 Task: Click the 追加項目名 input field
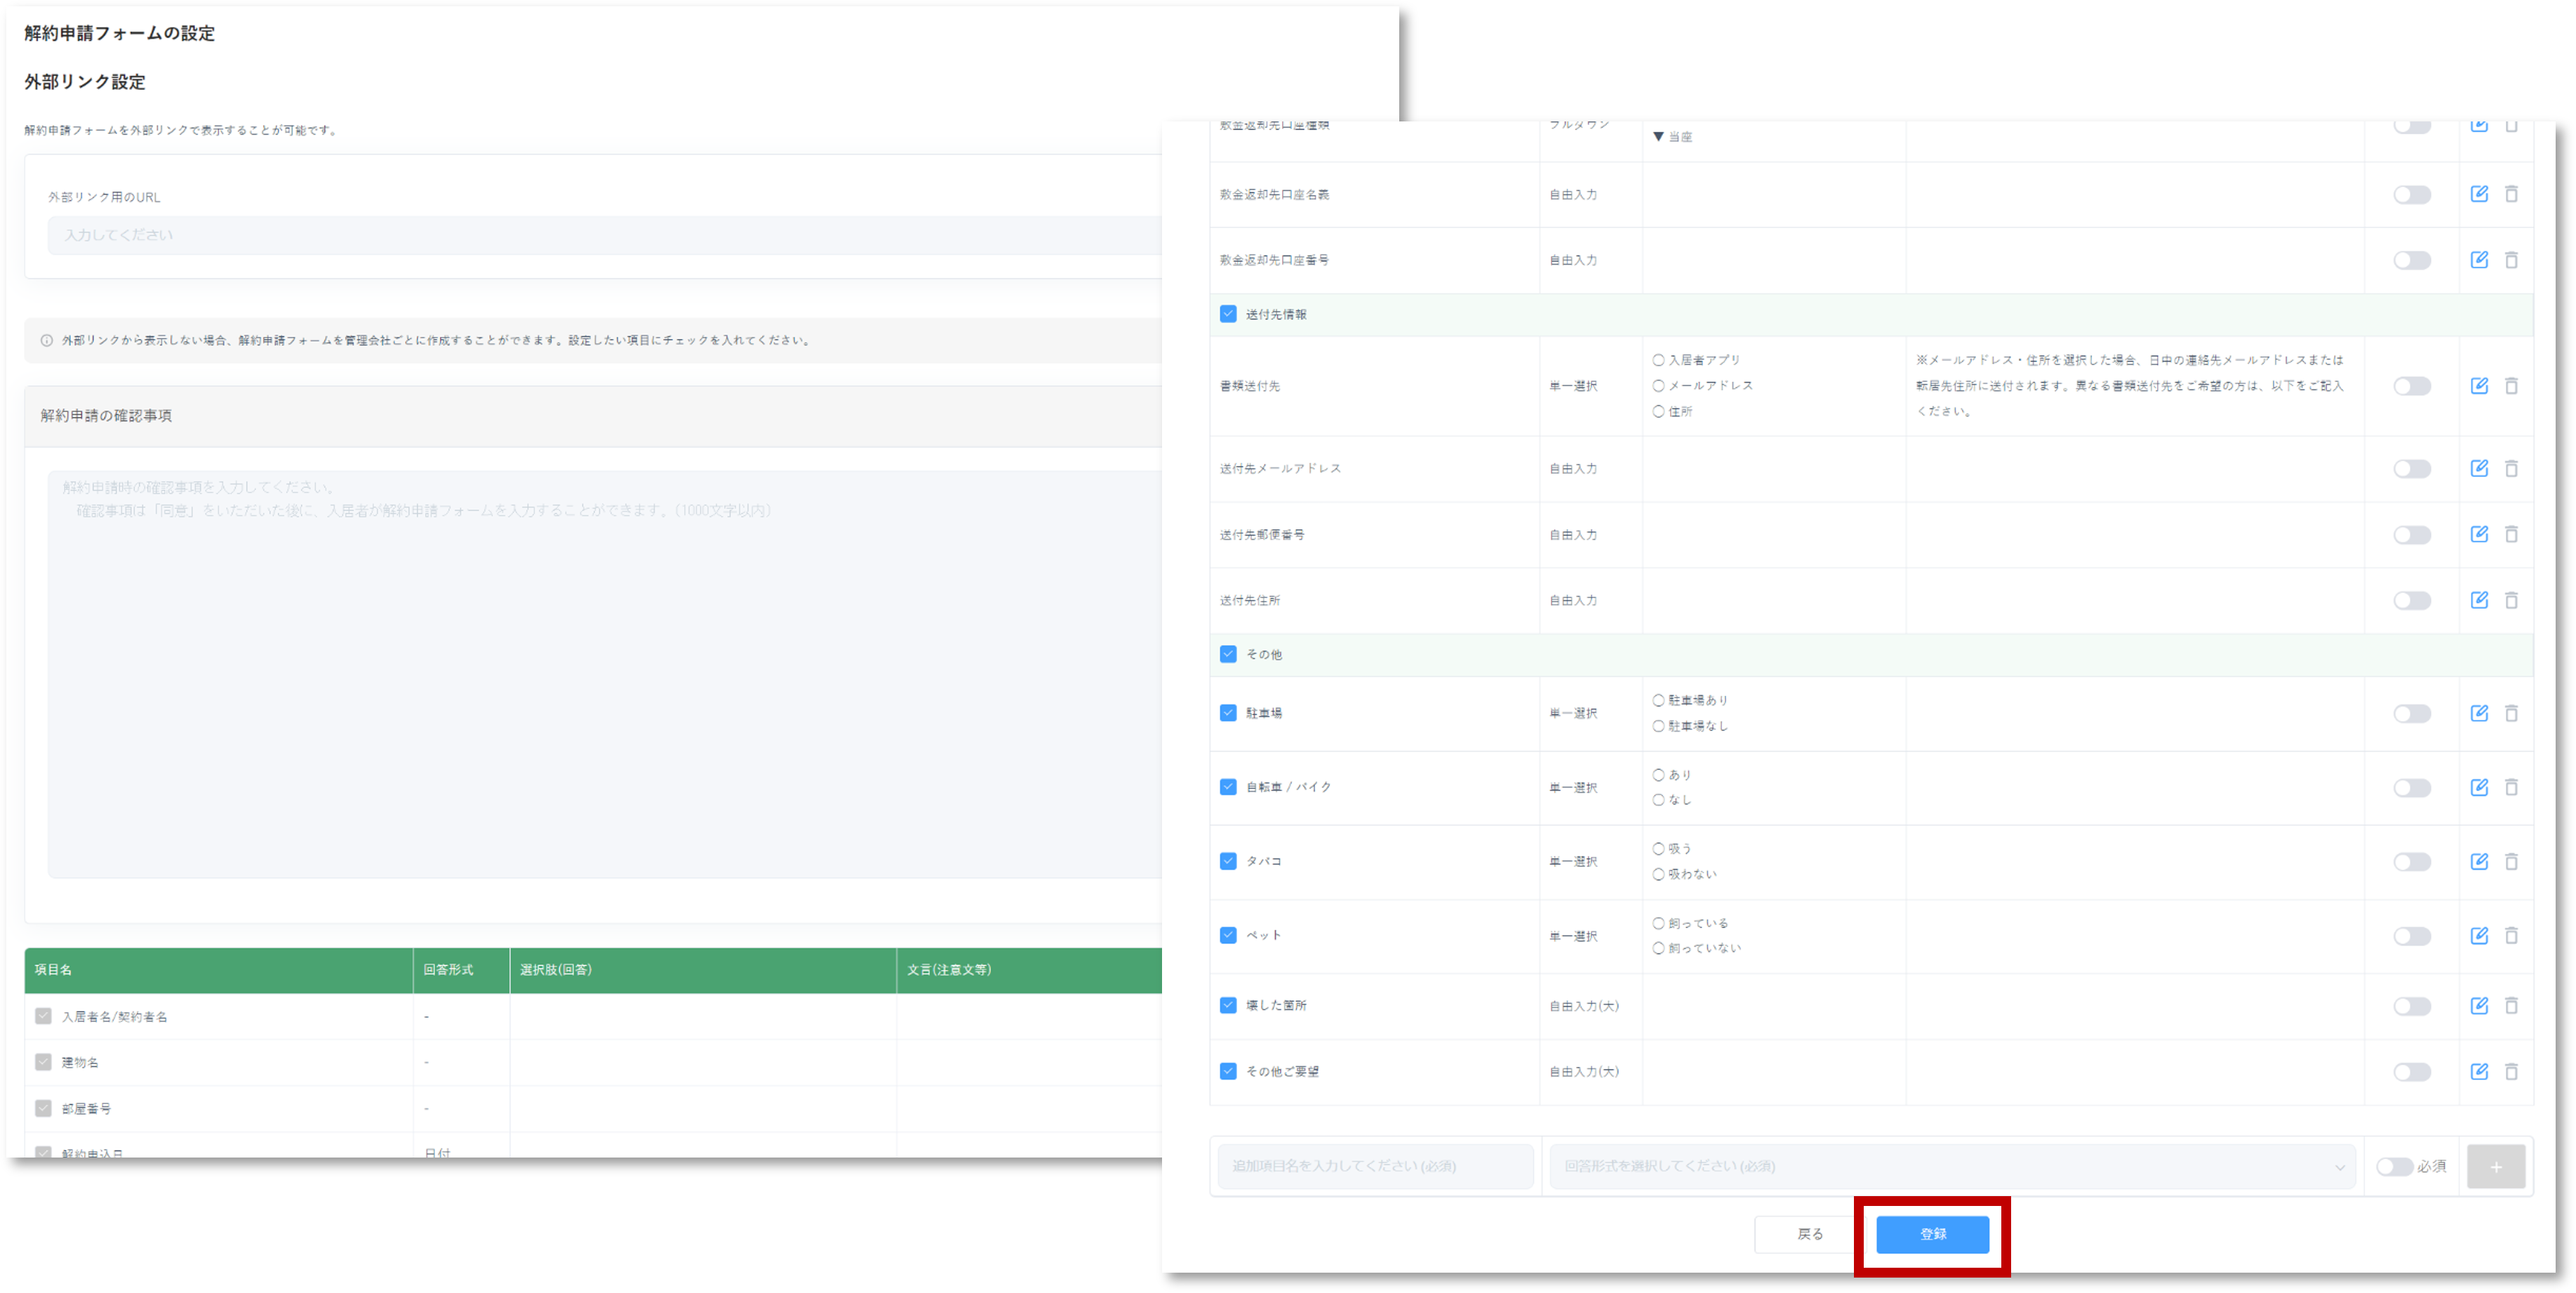pos(1375,1167)
